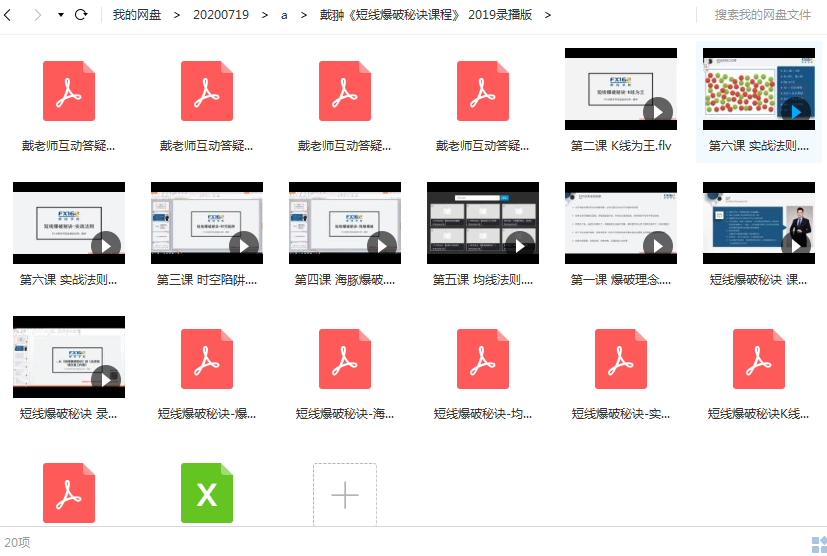Viewport: 827px width, 556px height.
Task: Select the 短线爆破秘诀K线... PDF icon
Action: tap(759, 359)
